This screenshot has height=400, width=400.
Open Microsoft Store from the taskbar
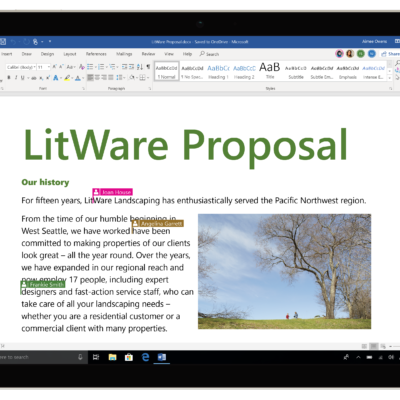129,357
